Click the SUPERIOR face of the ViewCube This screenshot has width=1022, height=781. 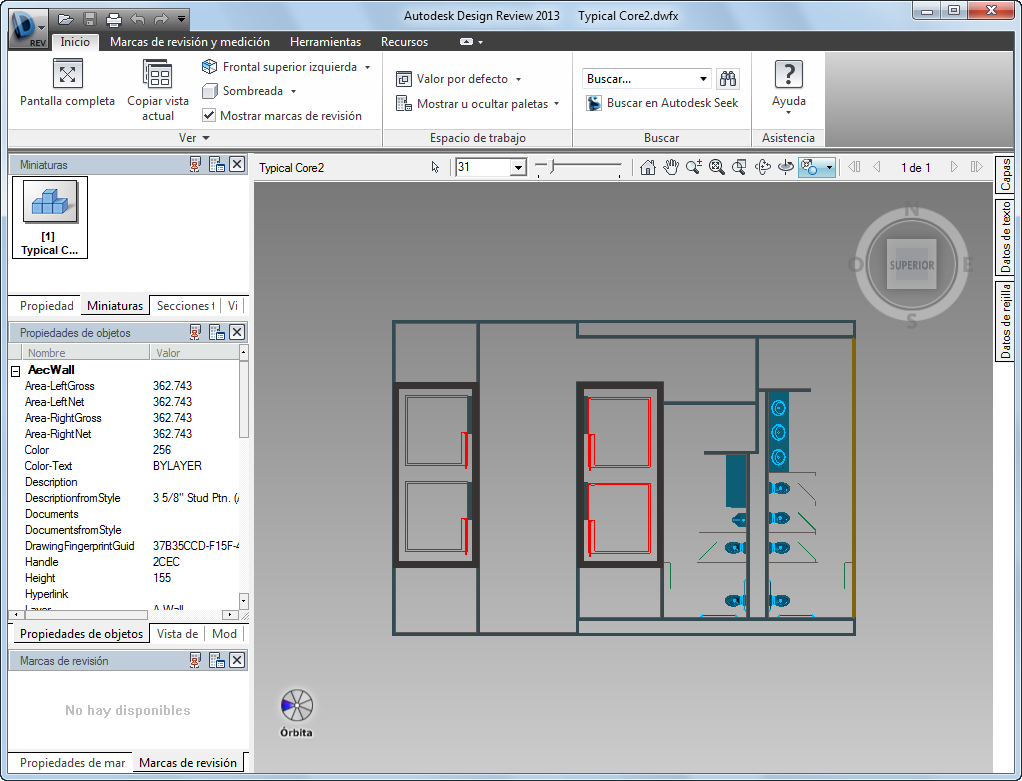pos(912,264)
